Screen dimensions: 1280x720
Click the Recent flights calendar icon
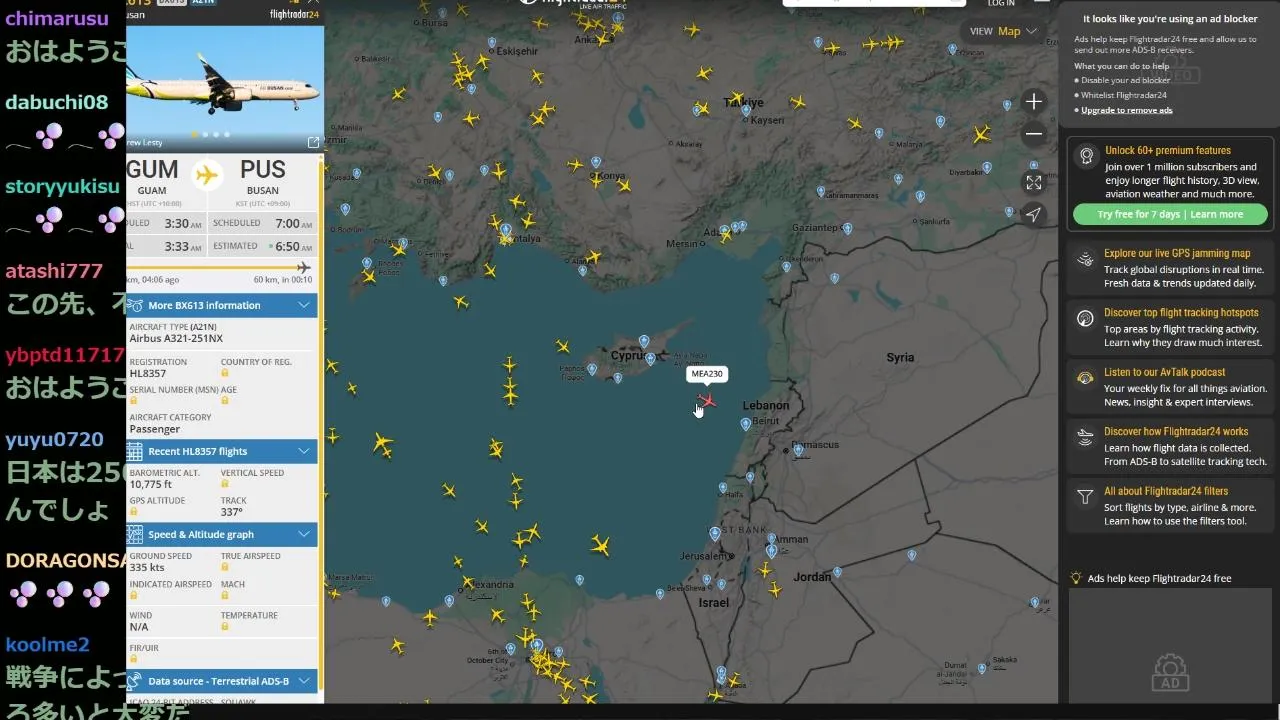pos(135,451)
